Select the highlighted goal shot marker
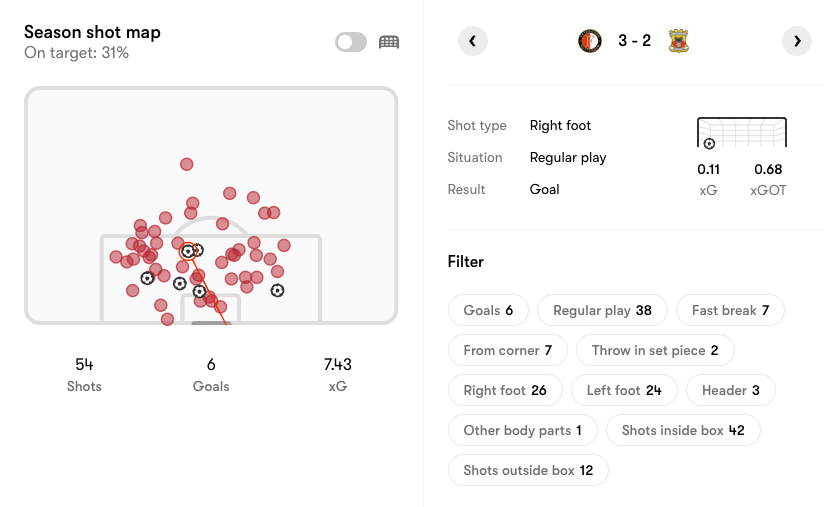 click(x=187, y=251)
